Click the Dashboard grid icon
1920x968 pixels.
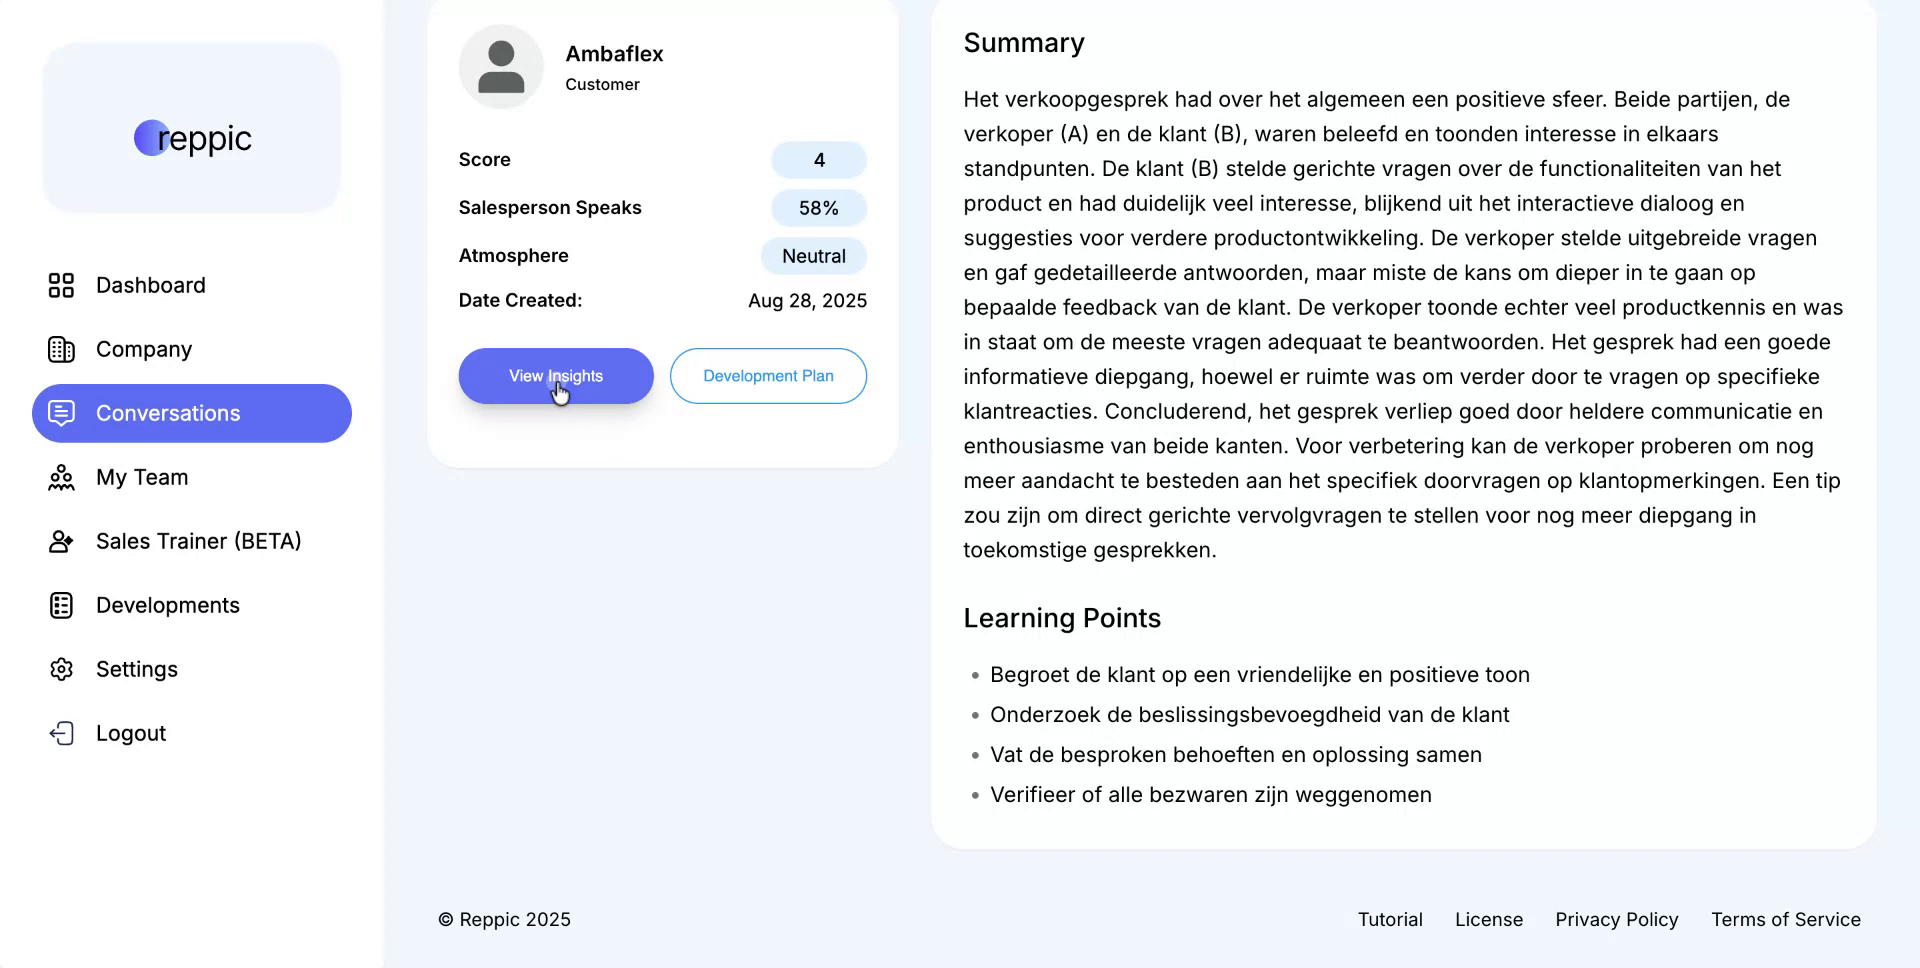click(61, 286)
